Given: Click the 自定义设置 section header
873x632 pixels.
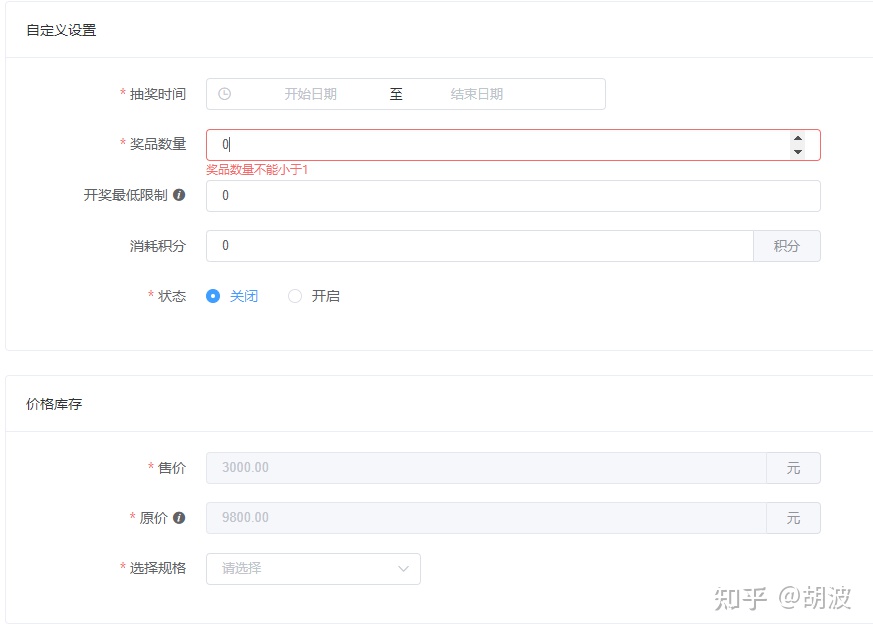Looking at the screenshot, I should tap(61, 30).
